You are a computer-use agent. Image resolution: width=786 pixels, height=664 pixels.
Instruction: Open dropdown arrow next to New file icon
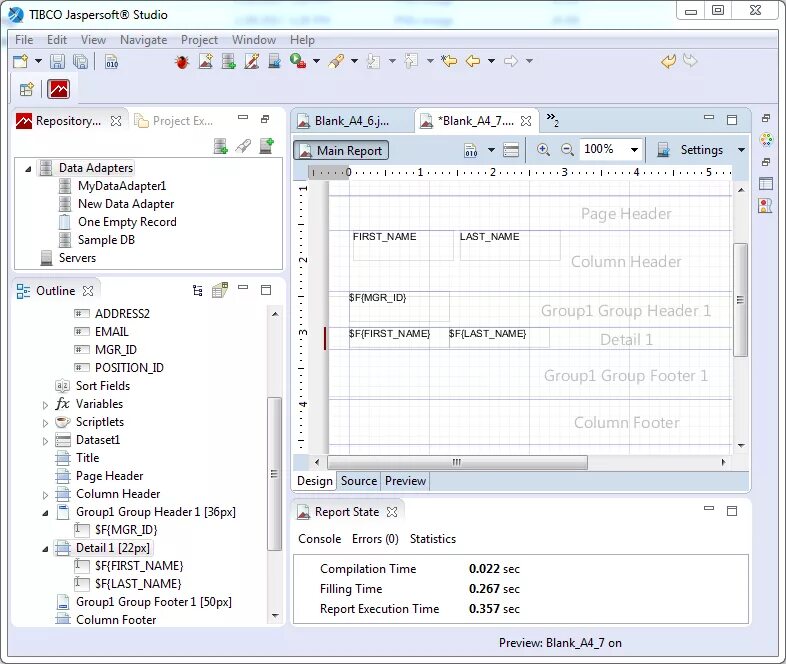coord(38,61)
